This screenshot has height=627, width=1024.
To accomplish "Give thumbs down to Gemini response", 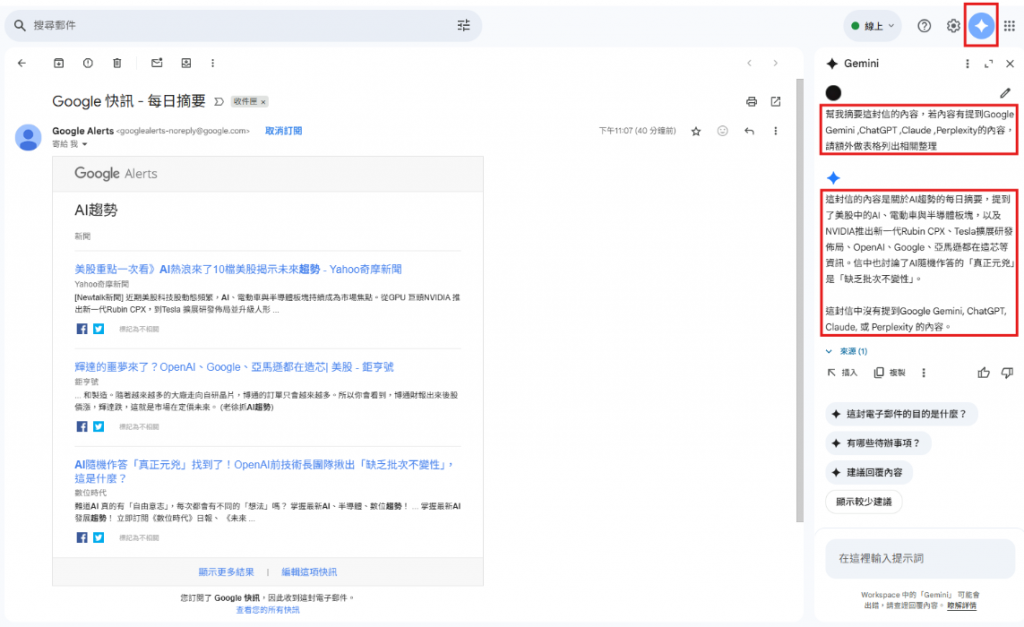I will coord(1007,372).
